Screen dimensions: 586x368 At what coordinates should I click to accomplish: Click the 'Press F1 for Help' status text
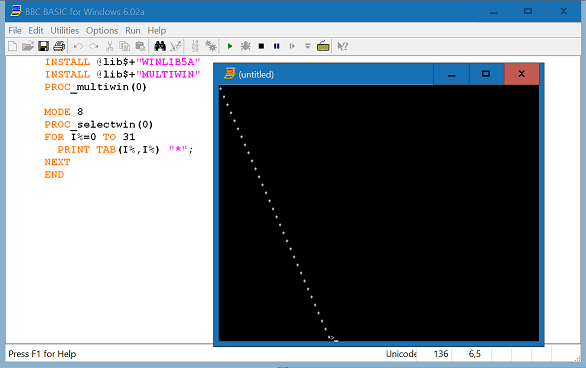[x=42, y=354]
